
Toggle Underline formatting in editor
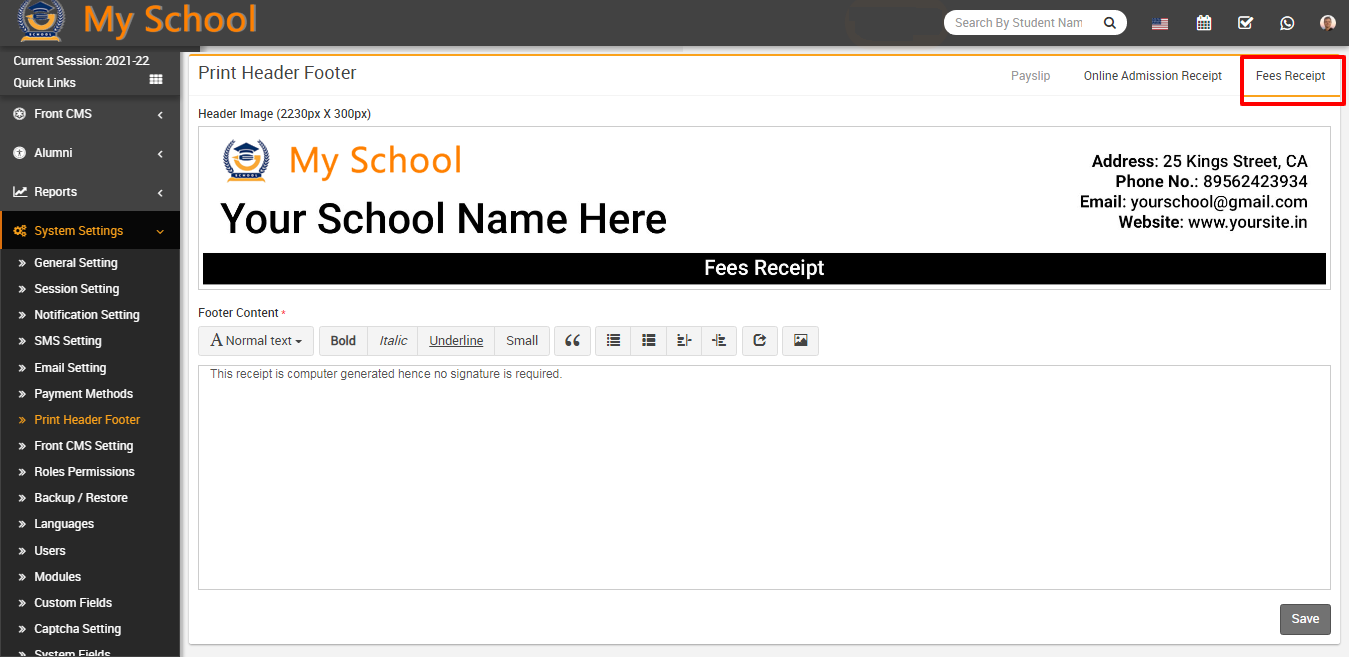pos(456,341)
